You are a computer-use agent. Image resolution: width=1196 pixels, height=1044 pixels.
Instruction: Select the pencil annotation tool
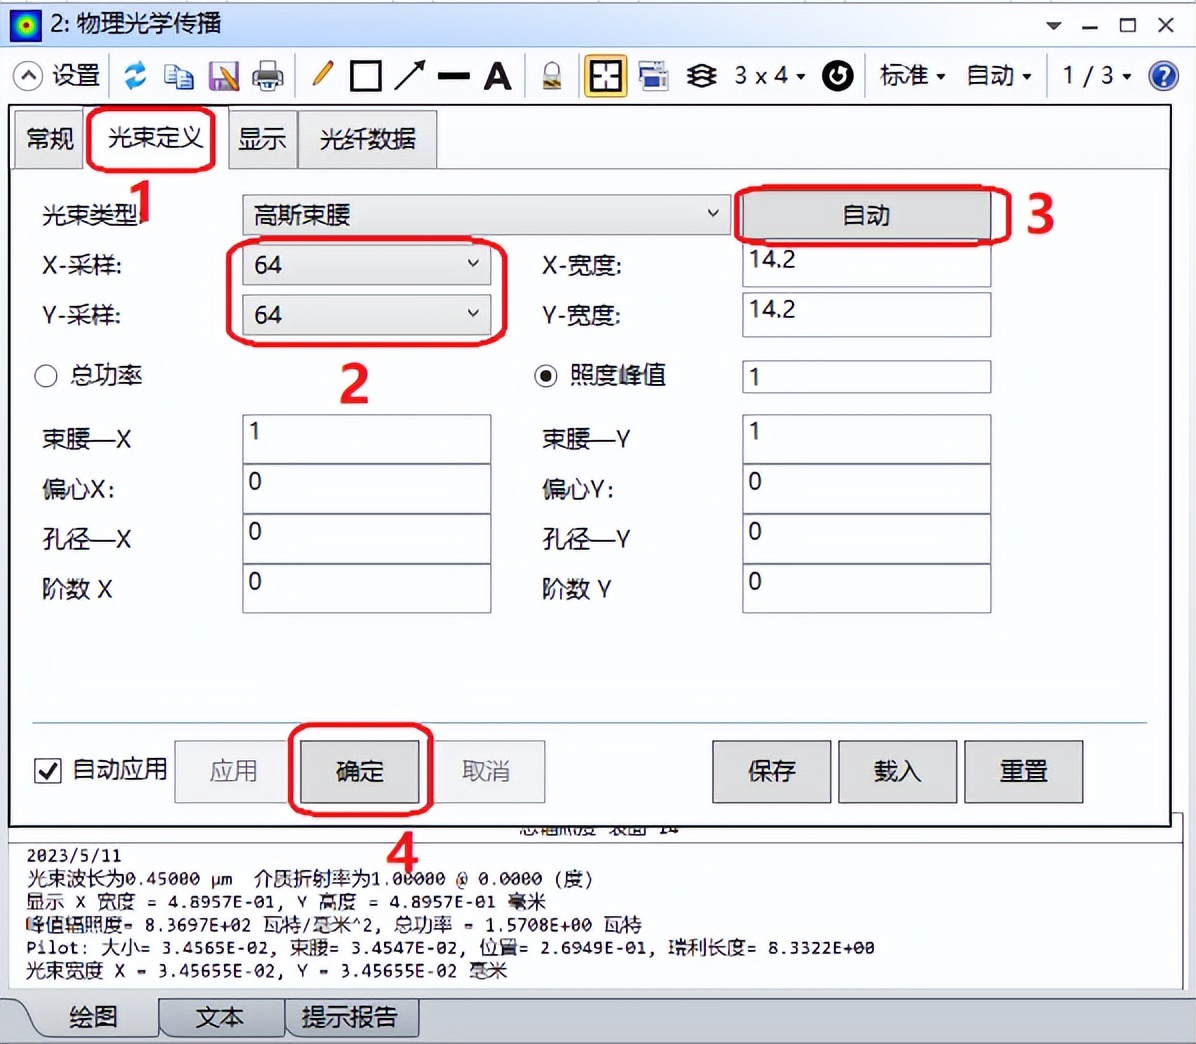pyautogui.click(x=321, y=75)
